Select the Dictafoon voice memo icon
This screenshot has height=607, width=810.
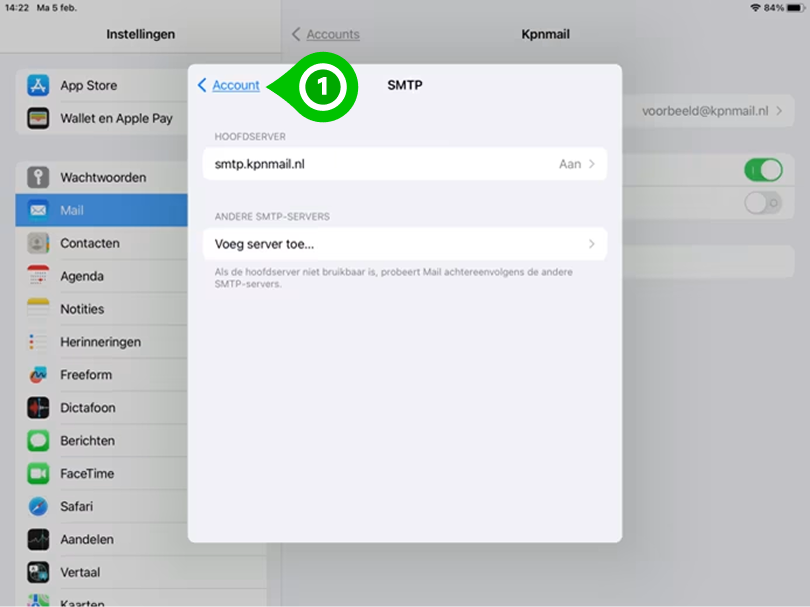pyautogui.click(x=38, y=407)
